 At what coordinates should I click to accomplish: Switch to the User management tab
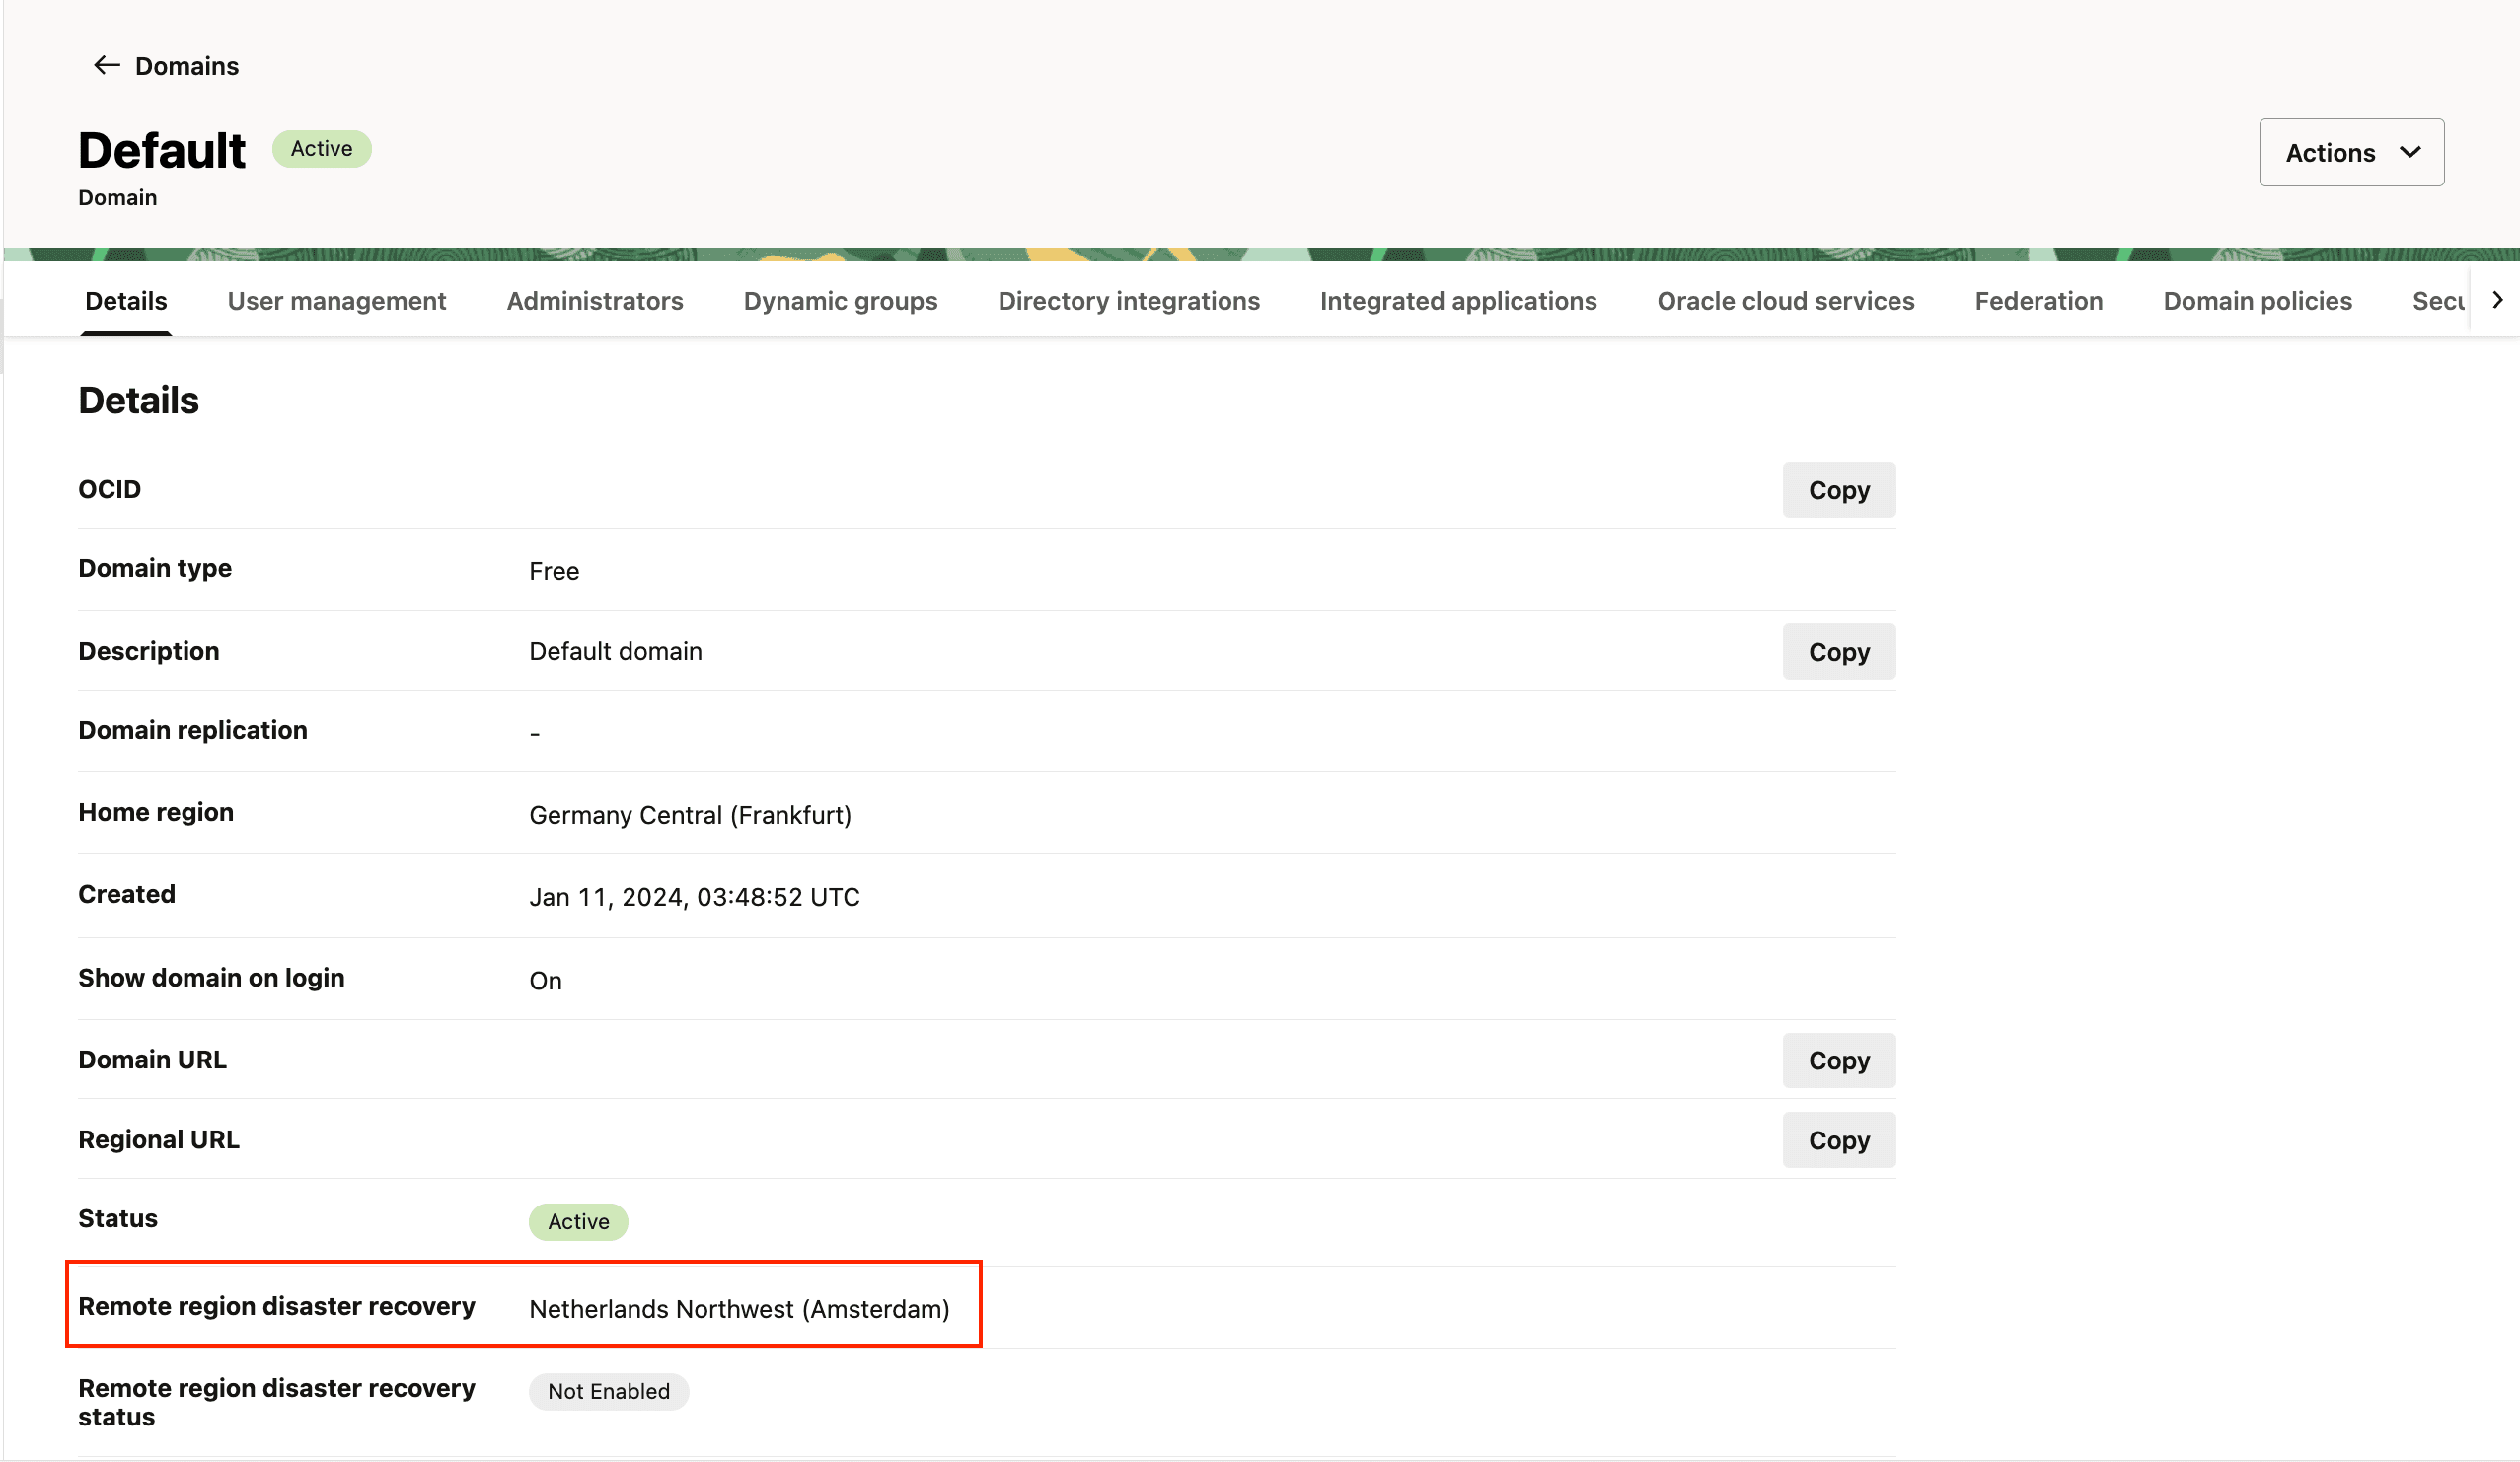click(x=336, y=301)
